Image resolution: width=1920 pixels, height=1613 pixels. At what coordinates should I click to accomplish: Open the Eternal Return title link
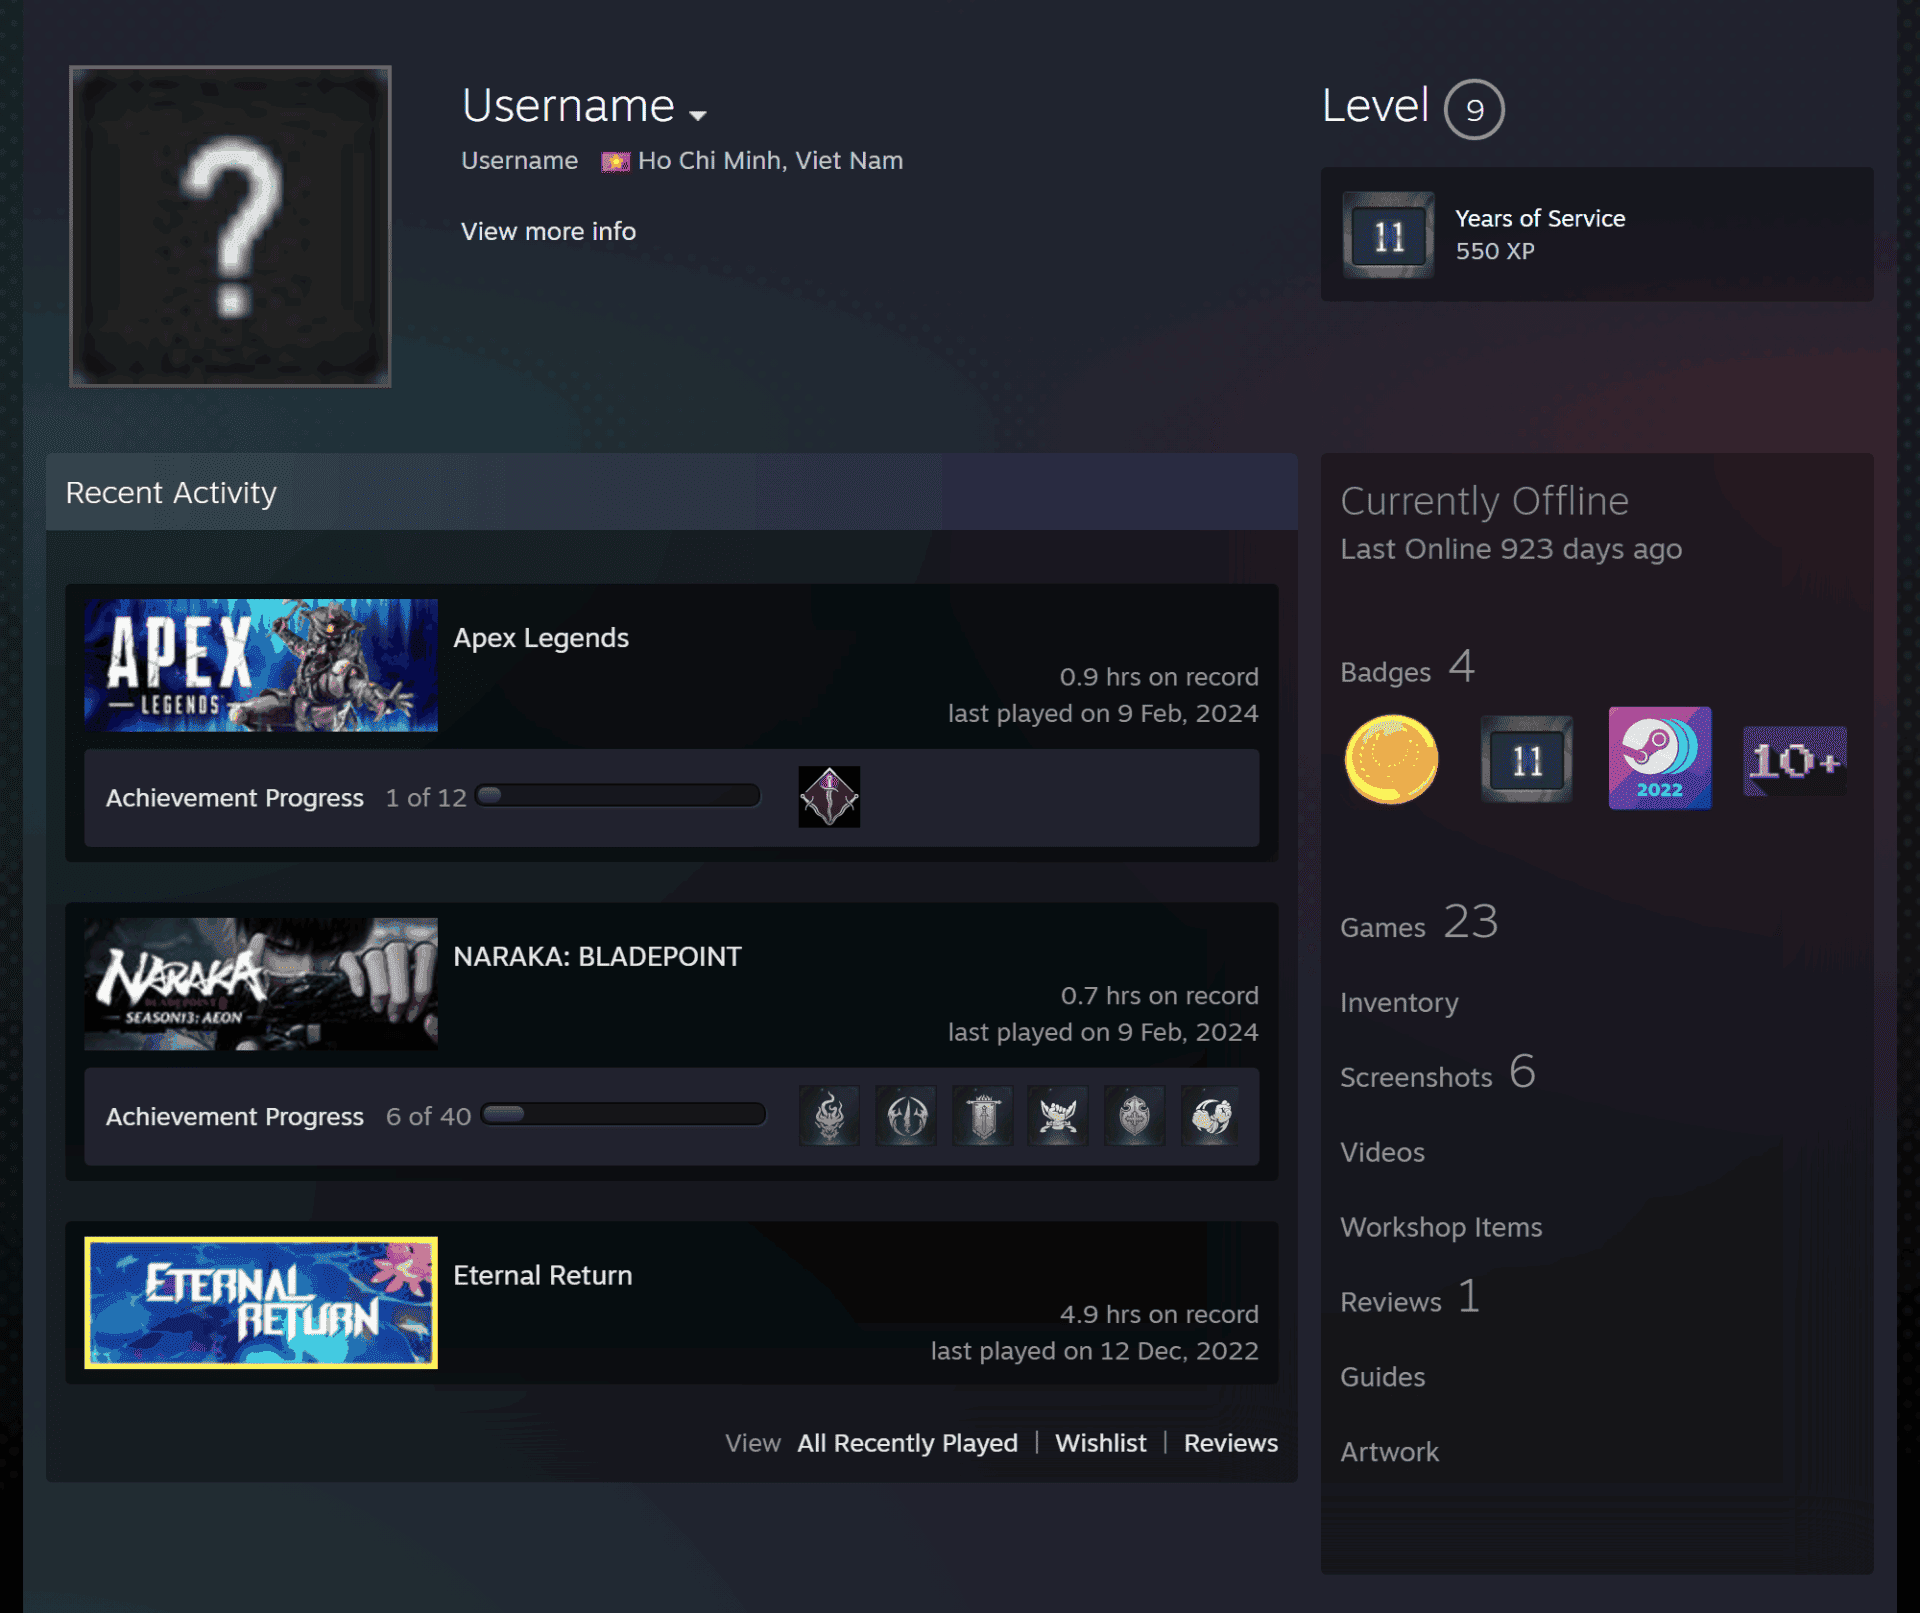[x=542, y=1276]
